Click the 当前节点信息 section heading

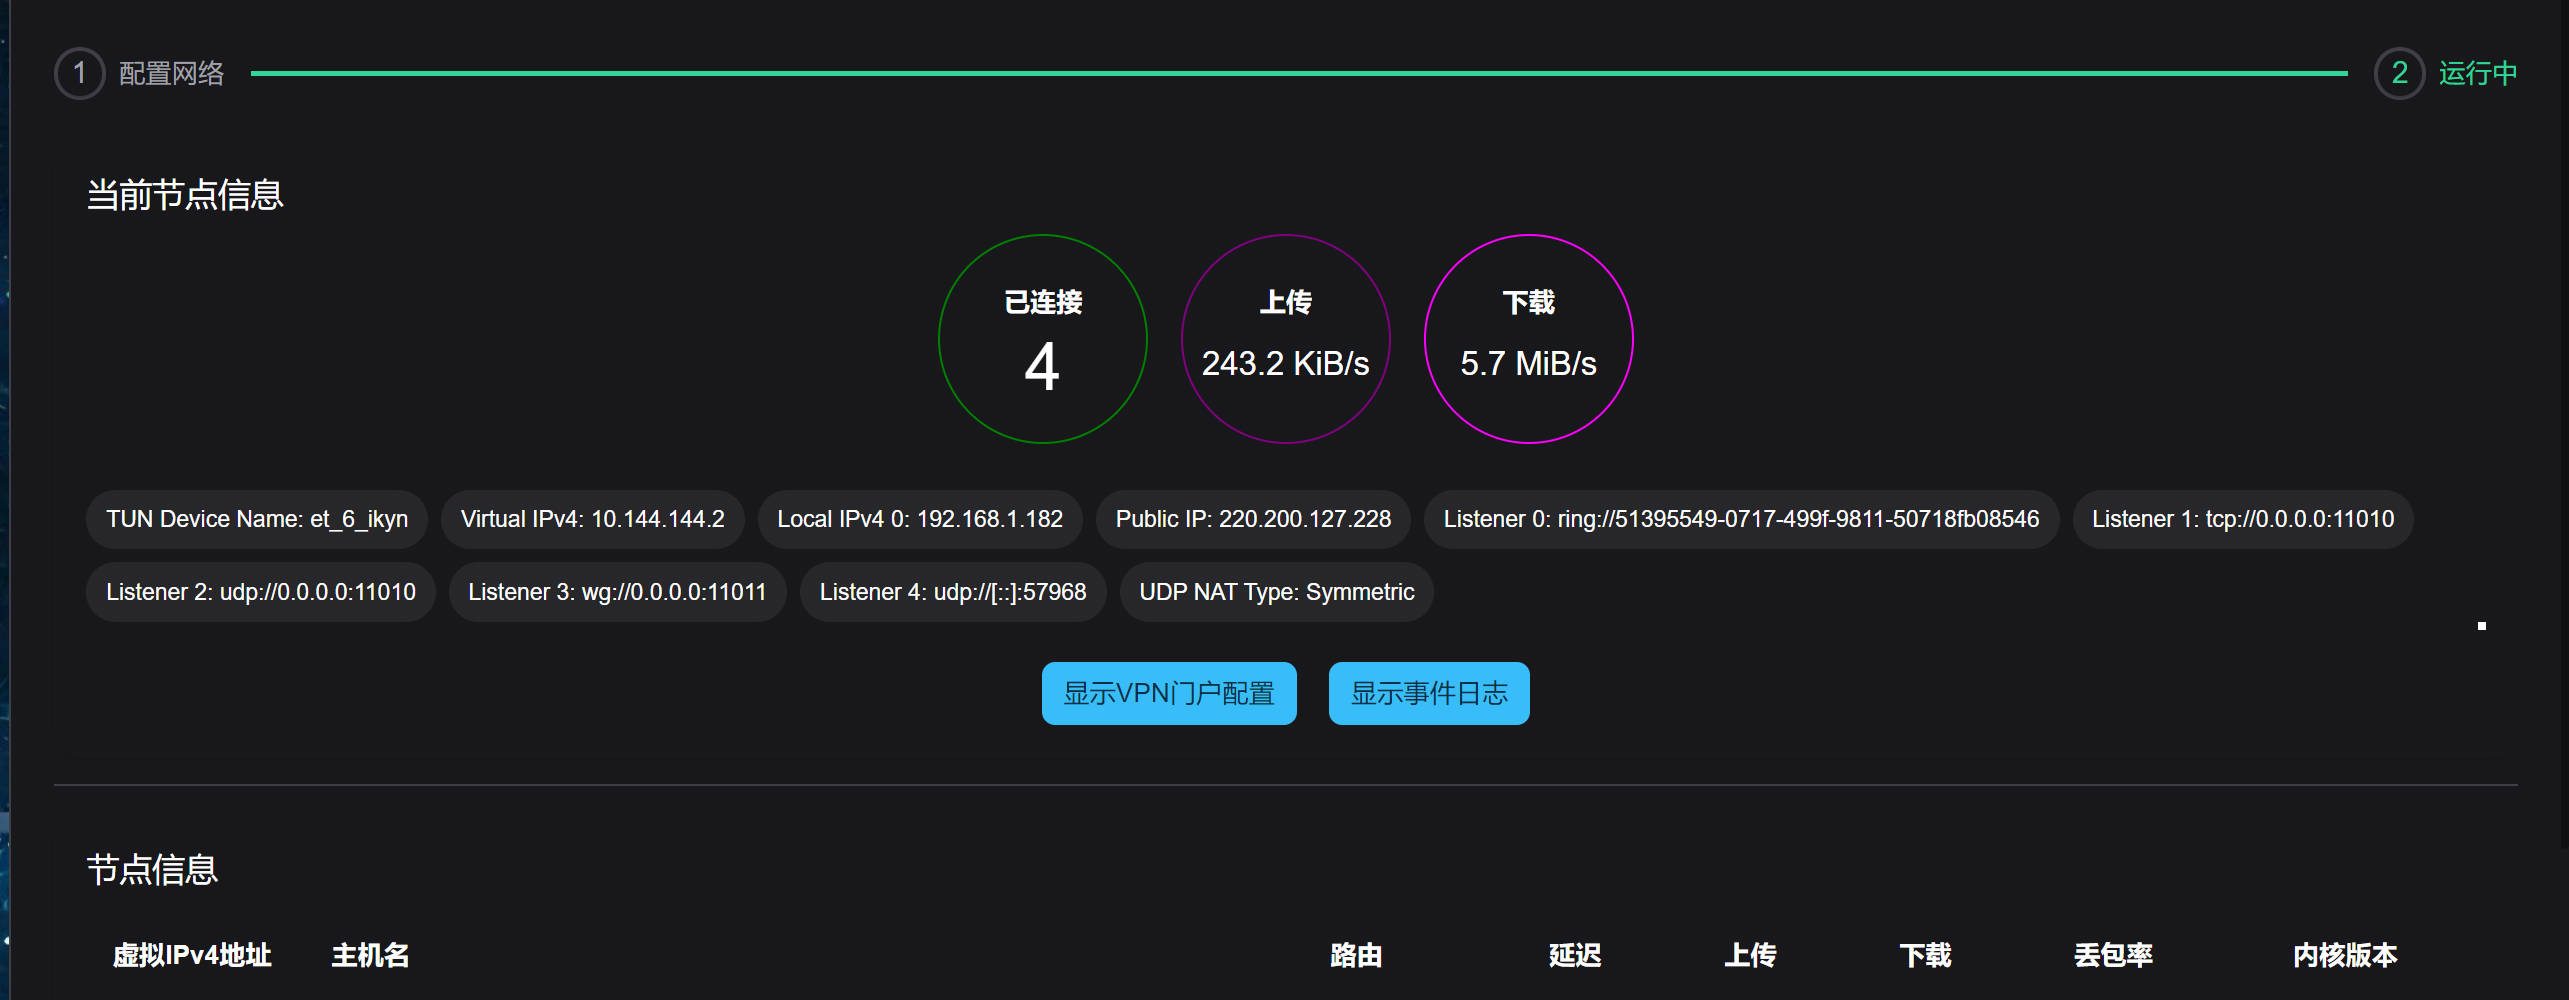184,195
